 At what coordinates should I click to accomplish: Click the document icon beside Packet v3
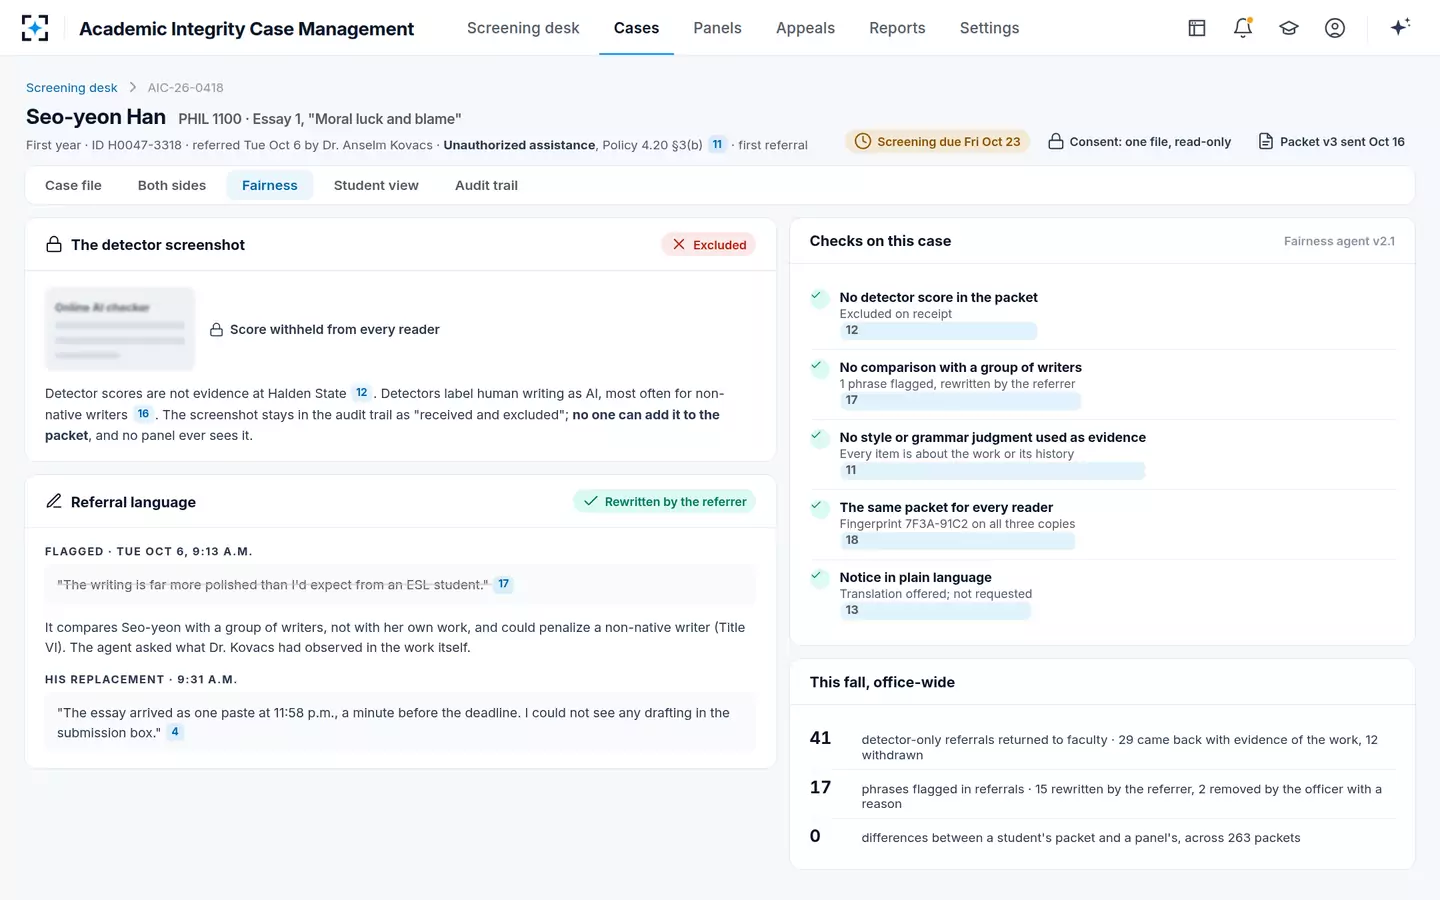coord(1266,141)
